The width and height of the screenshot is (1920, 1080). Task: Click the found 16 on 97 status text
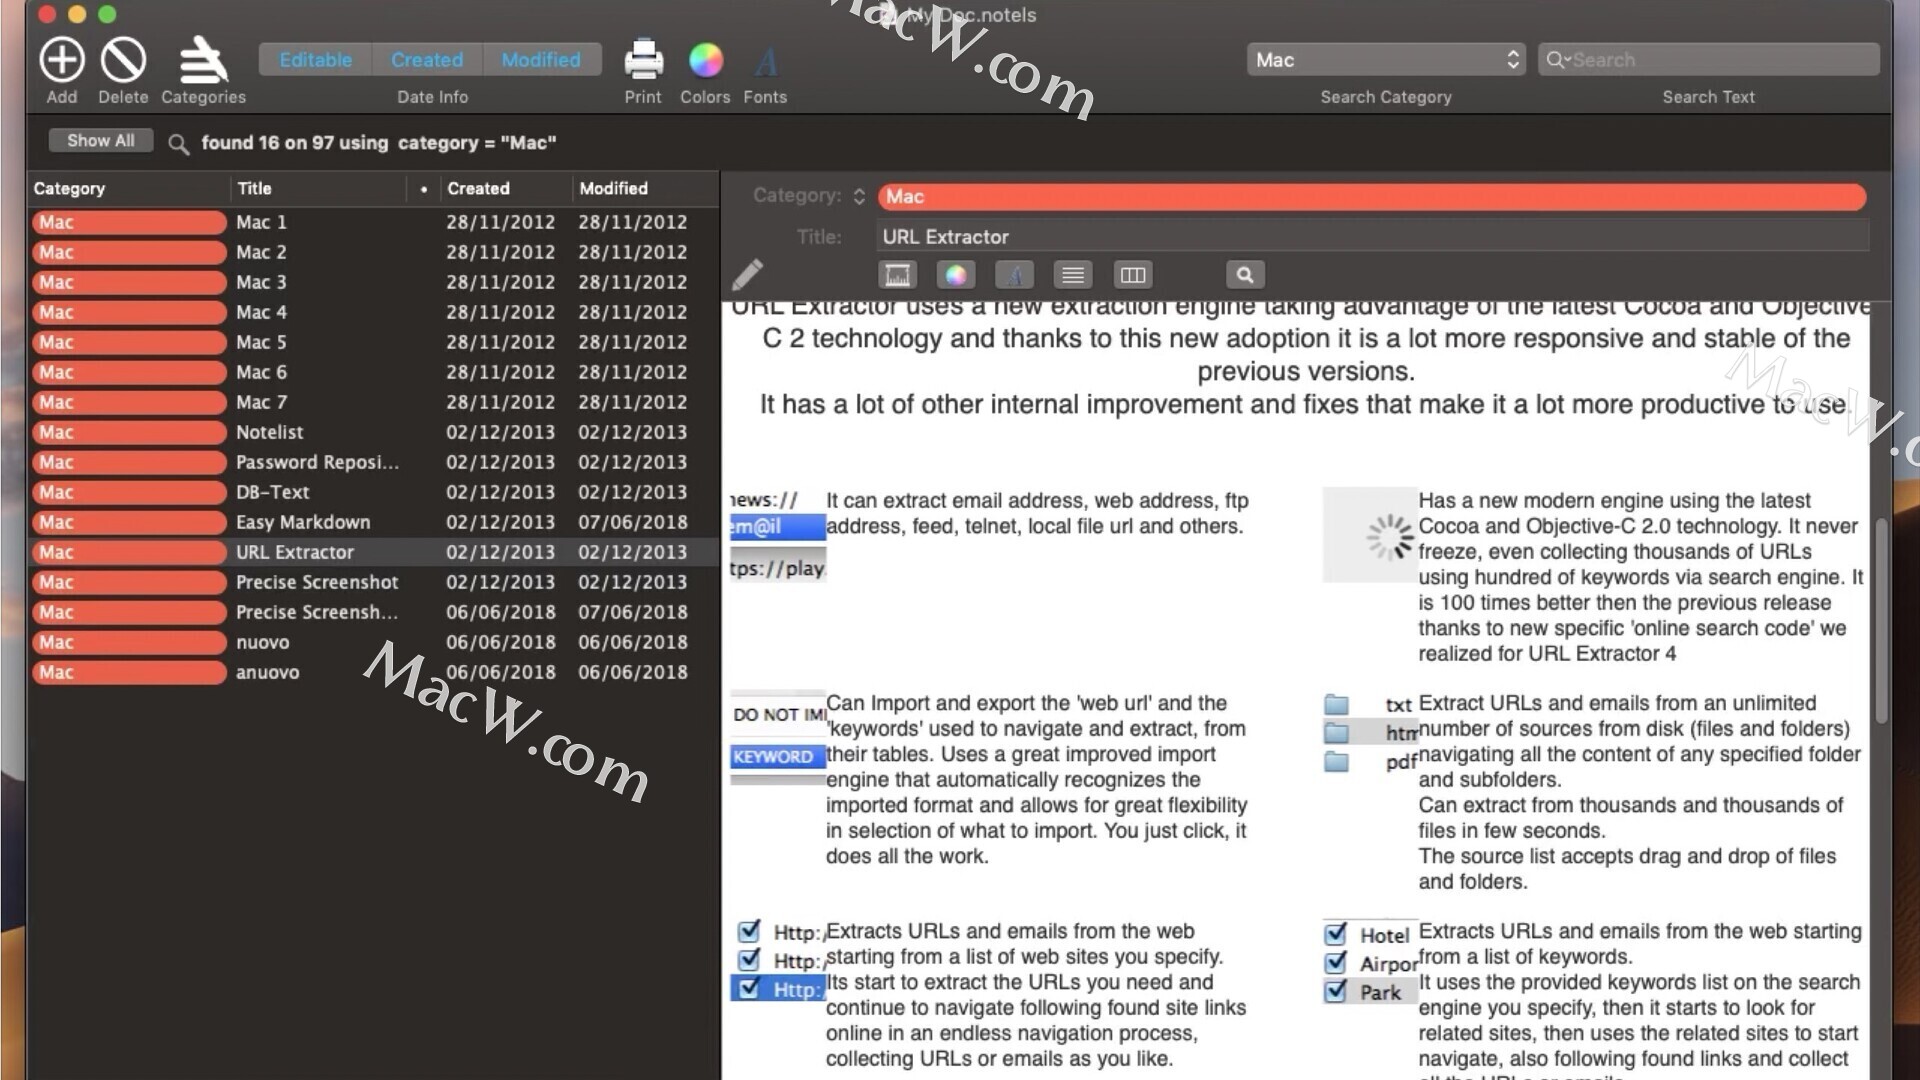[379, 143]
